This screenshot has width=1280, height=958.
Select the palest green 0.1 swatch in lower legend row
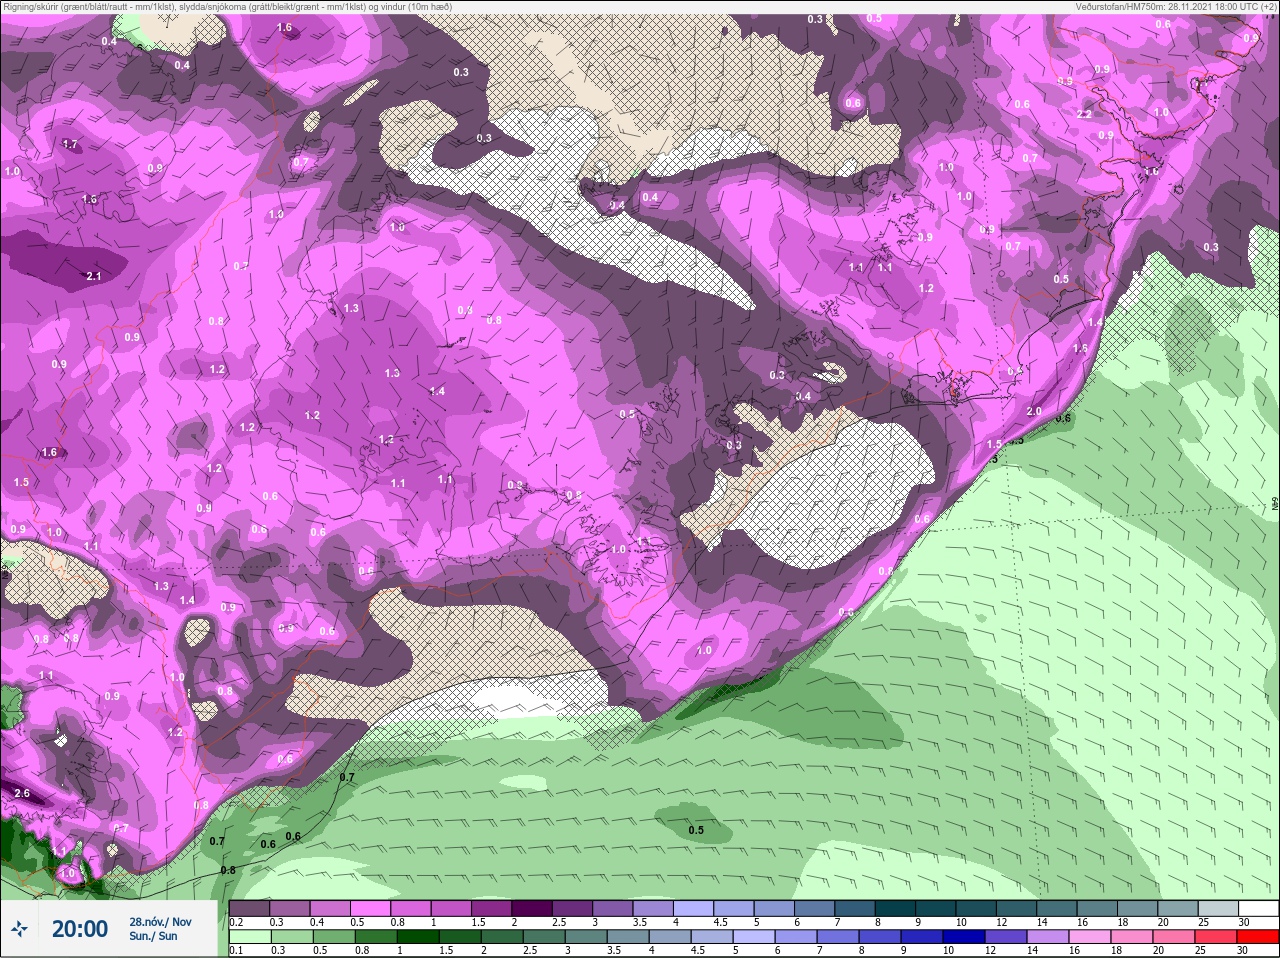[x=250, y=936]
